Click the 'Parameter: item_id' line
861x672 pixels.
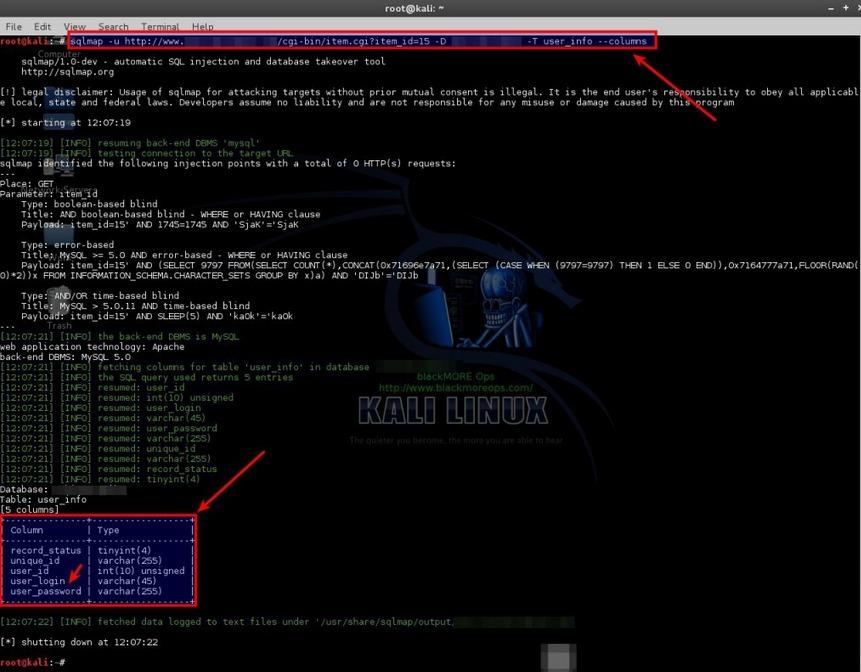(x=49, y=194)
